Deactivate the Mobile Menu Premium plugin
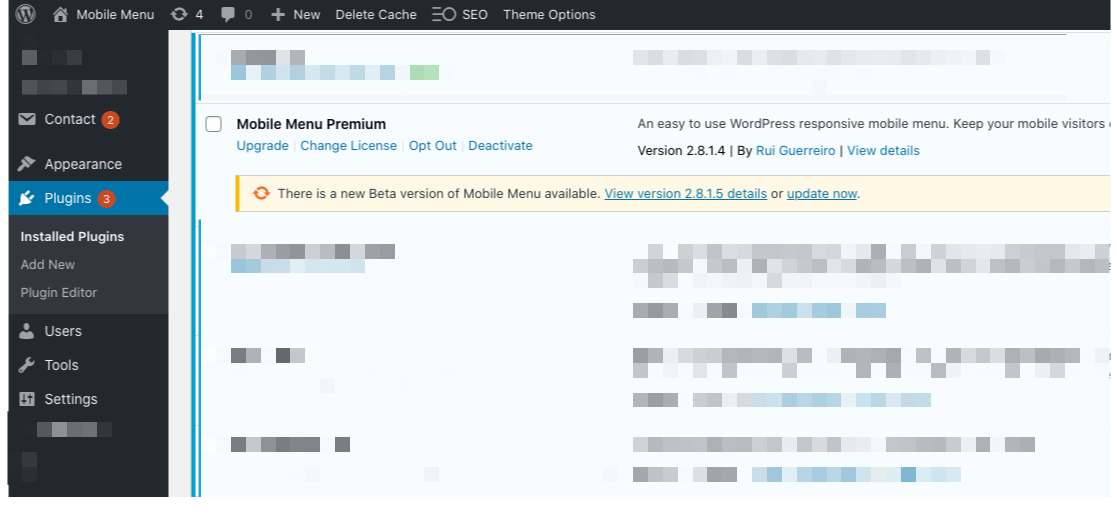This screenshot has height=517, width=1117. pos(500,145)
